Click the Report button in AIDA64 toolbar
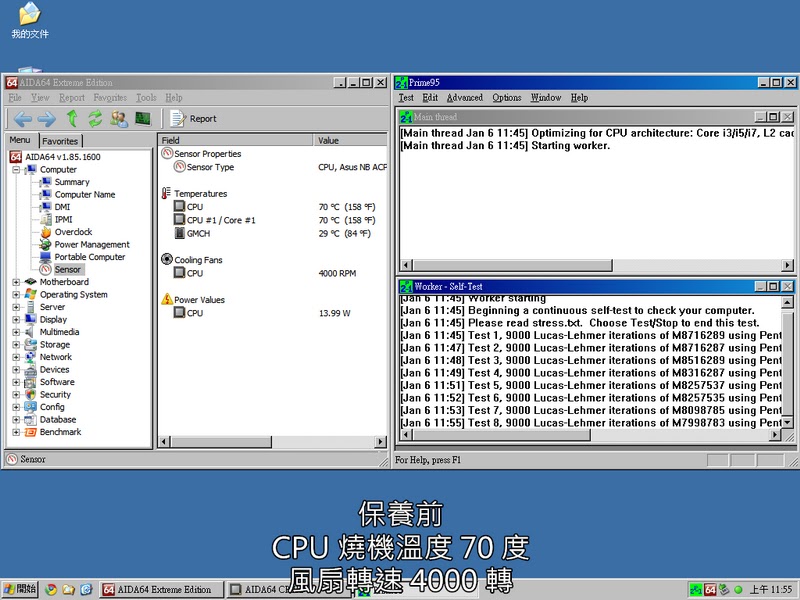The width and height of the screenshot is (800, 600). [193, 118]
